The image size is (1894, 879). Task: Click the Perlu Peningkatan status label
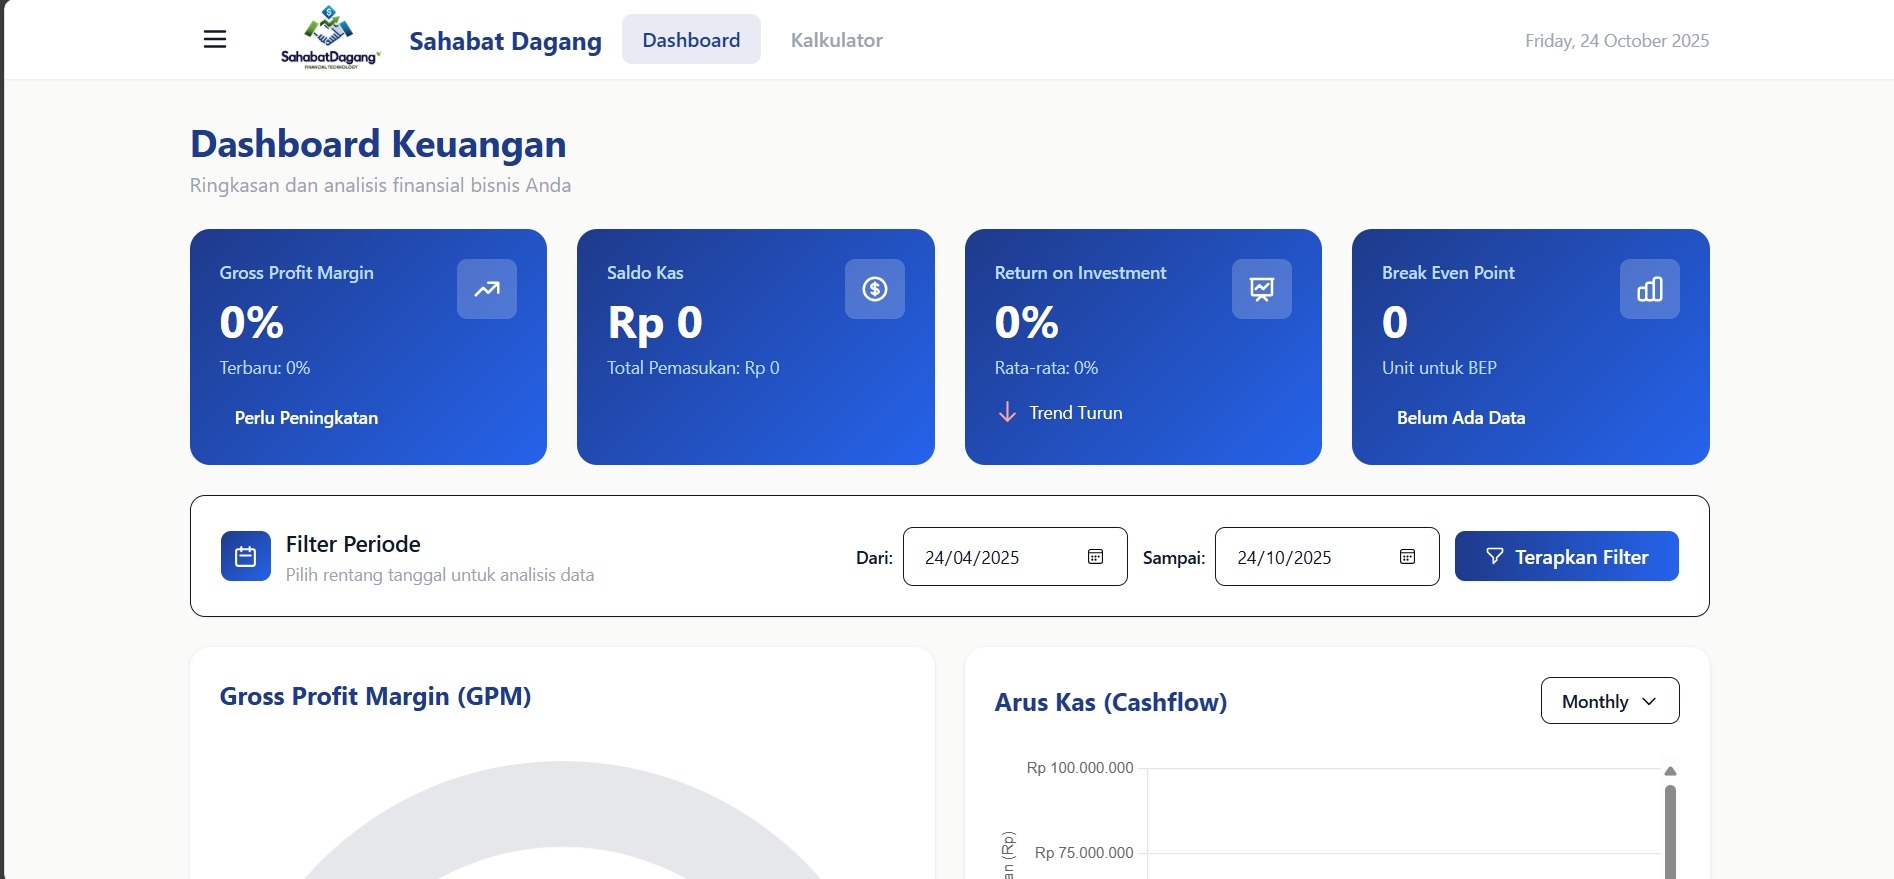point(306,418)
